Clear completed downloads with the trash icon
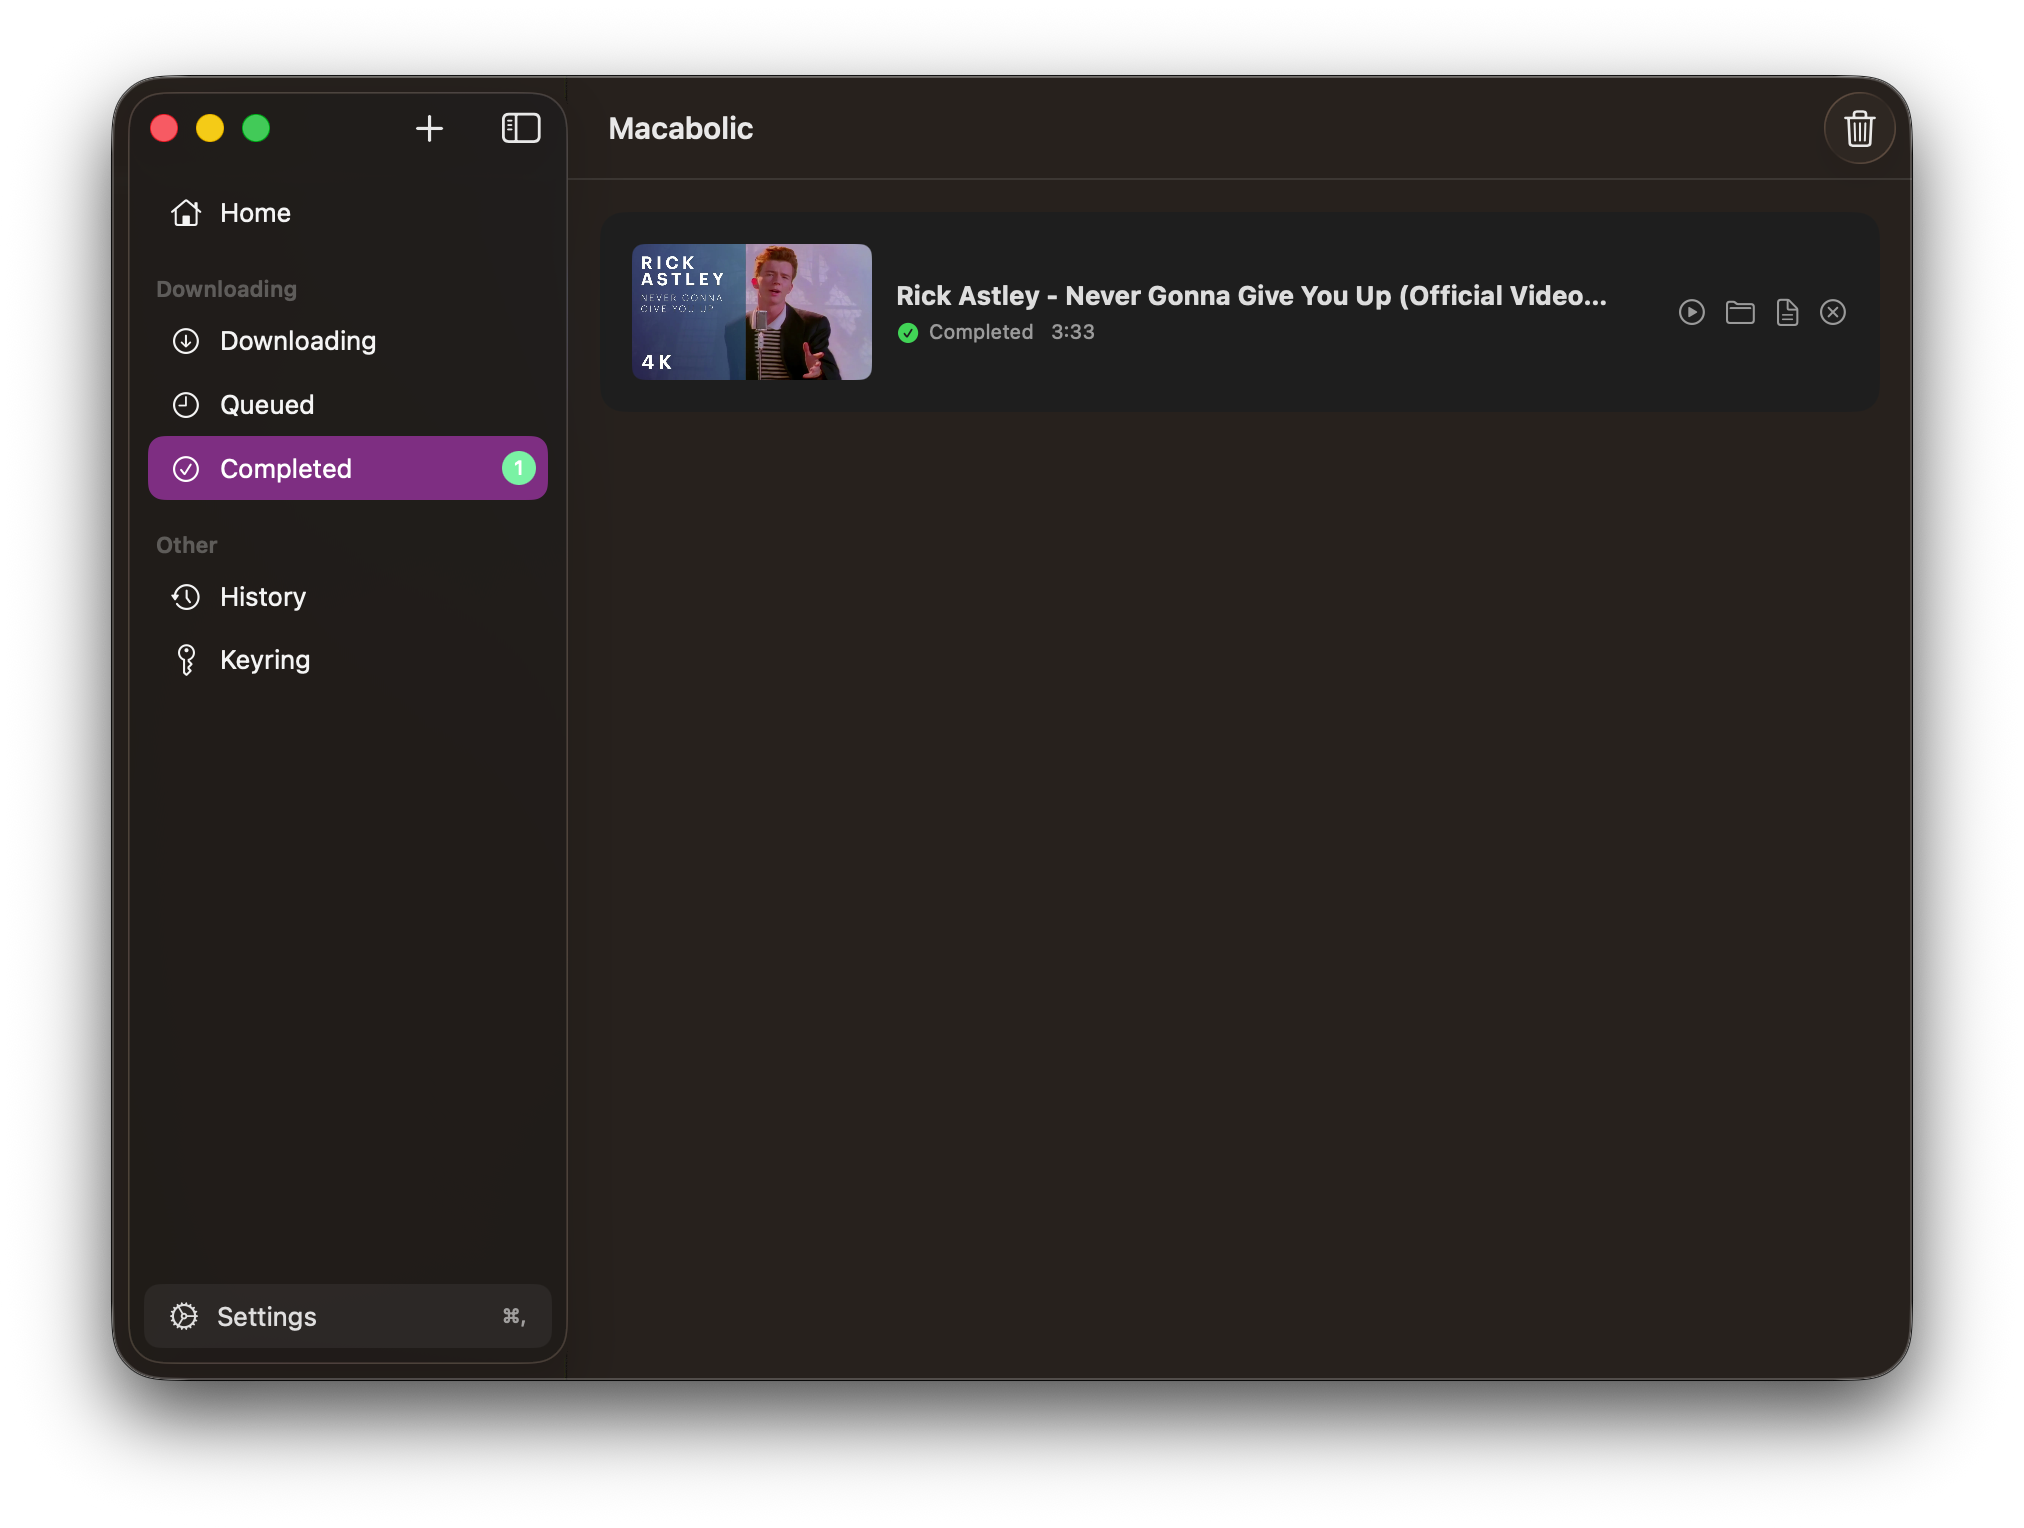Image resolution: width=2024 pixels, height=1528 pixels. tap(1859, 128)
